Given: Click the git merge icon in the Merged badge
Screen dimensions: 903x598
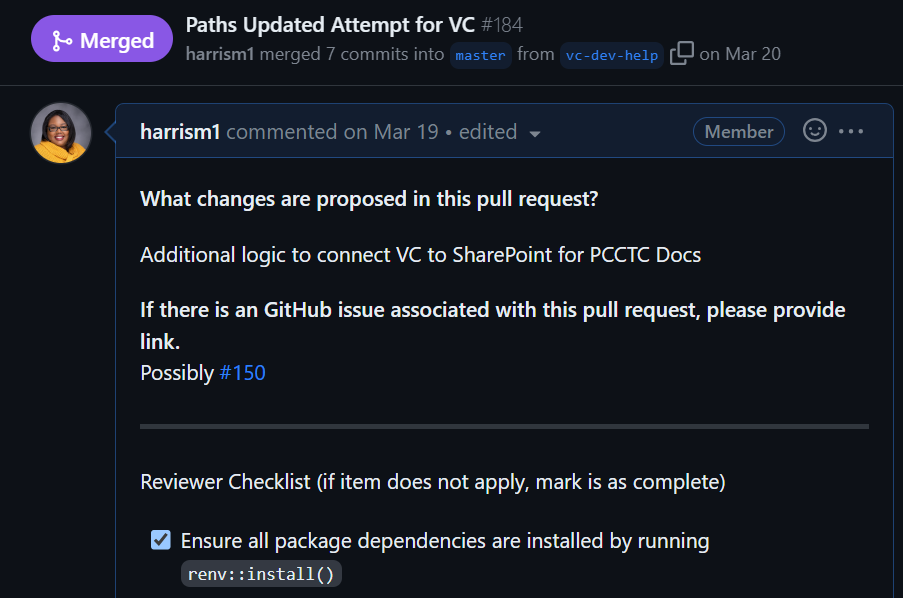Looking at the screenshot, I should pyautogui.click(x=60, y=40).
